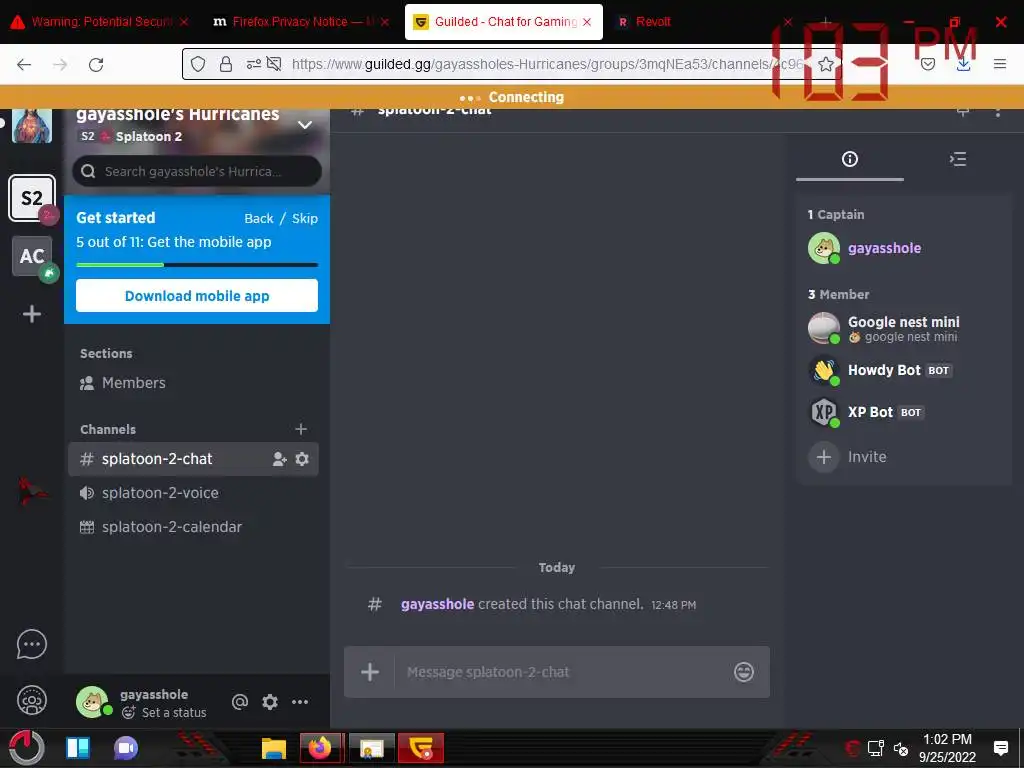Open the Members section
Image resolution: width=1024 pixels, height=768 pixels.
193,383
